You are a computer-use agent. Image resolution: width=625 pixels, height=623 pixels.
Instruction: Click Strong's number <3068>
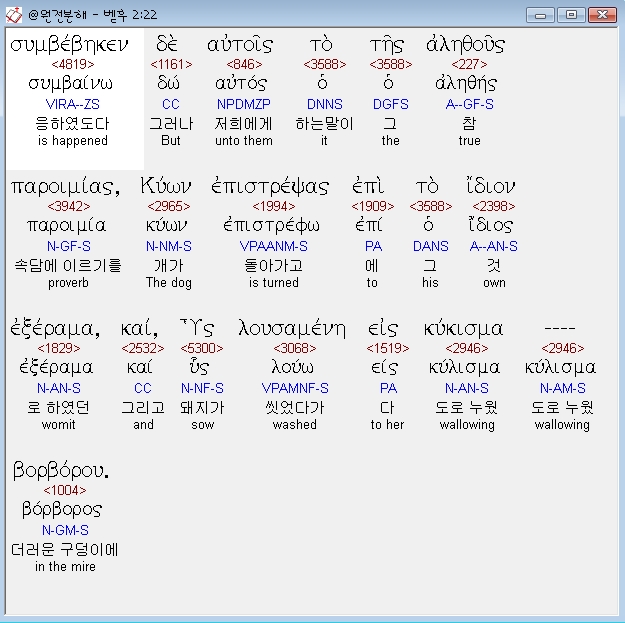(295, 348)
